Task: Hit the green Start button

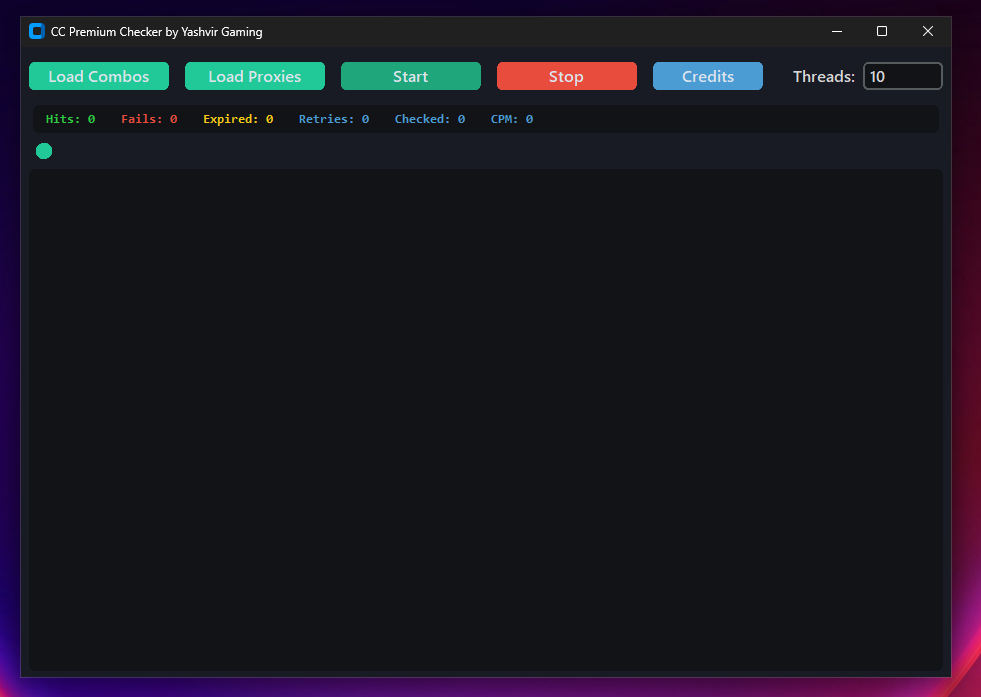Action: (410, 76)
